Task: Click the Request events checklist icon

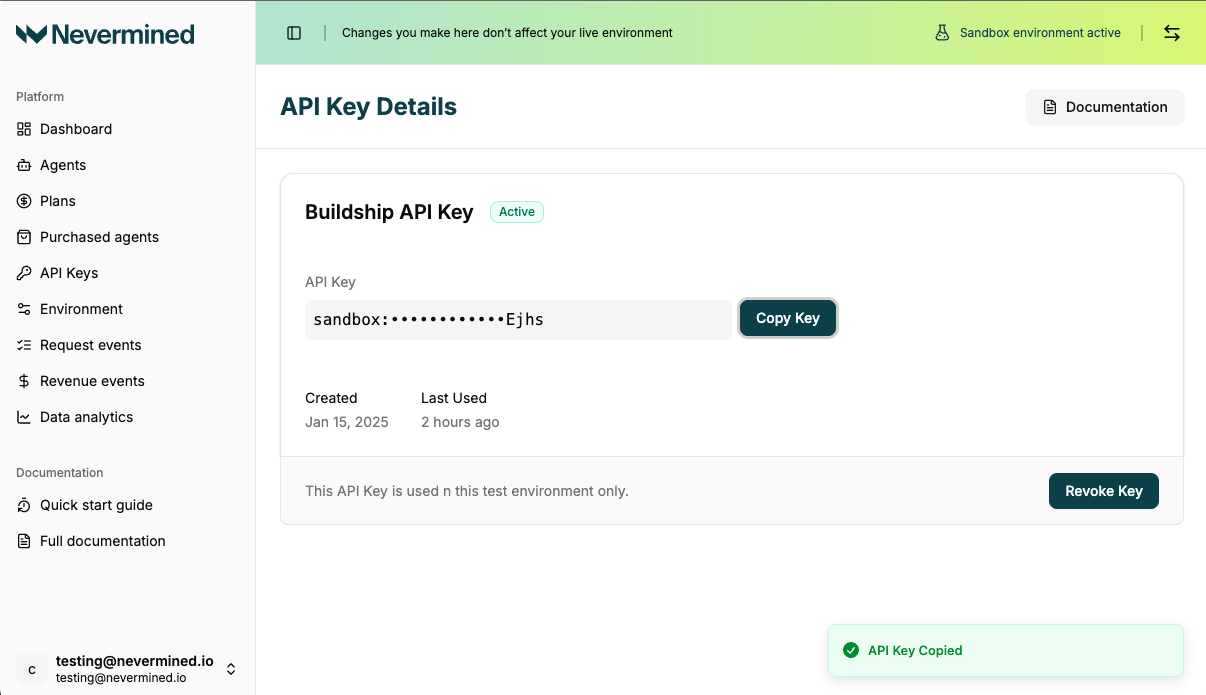Action: [22, 345]
